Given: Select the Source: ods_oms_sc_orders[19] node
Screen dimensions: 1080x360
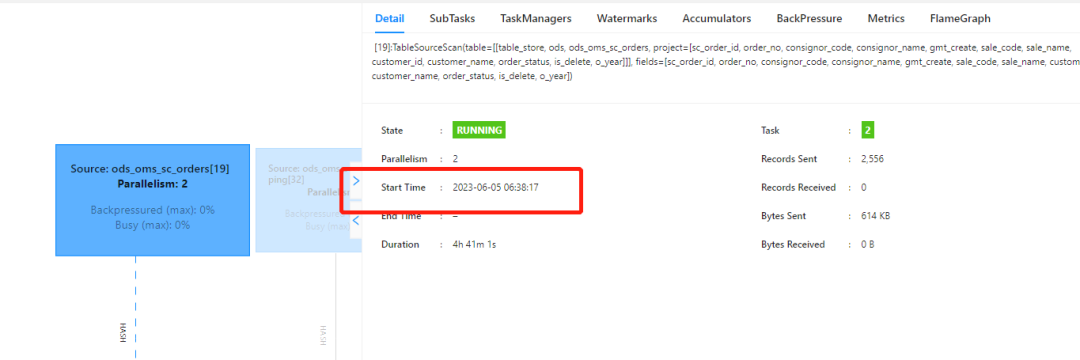Looking at the screenshot, I should pos(152,200).
